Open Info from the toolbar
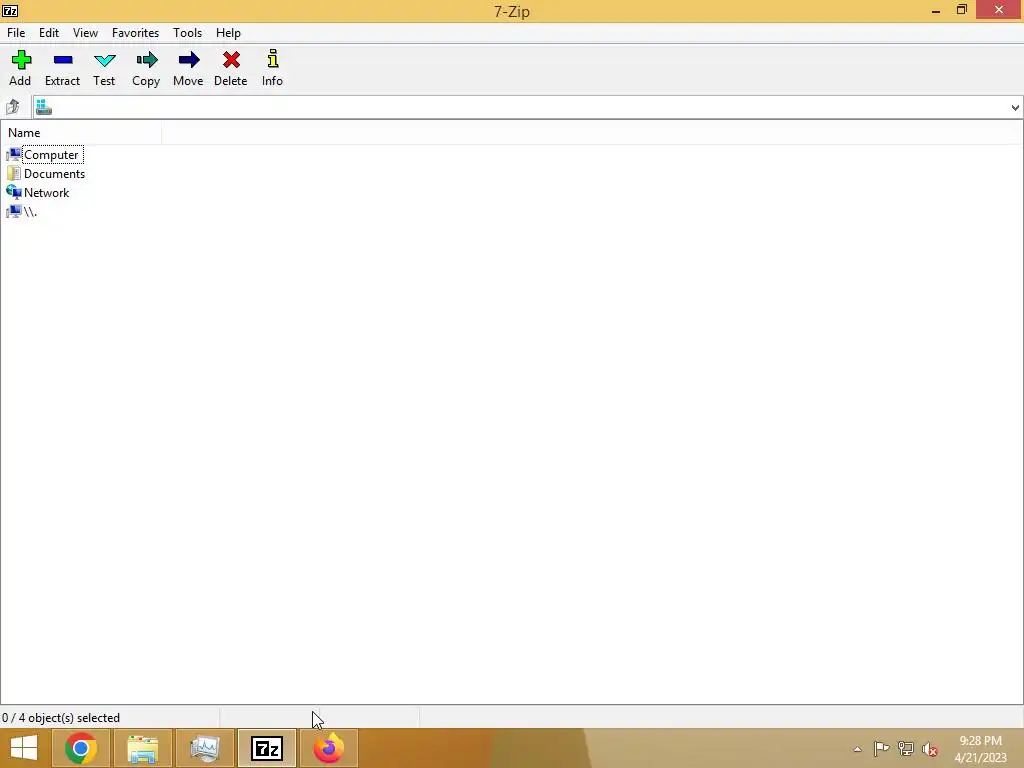 click(x=272, y=68)
